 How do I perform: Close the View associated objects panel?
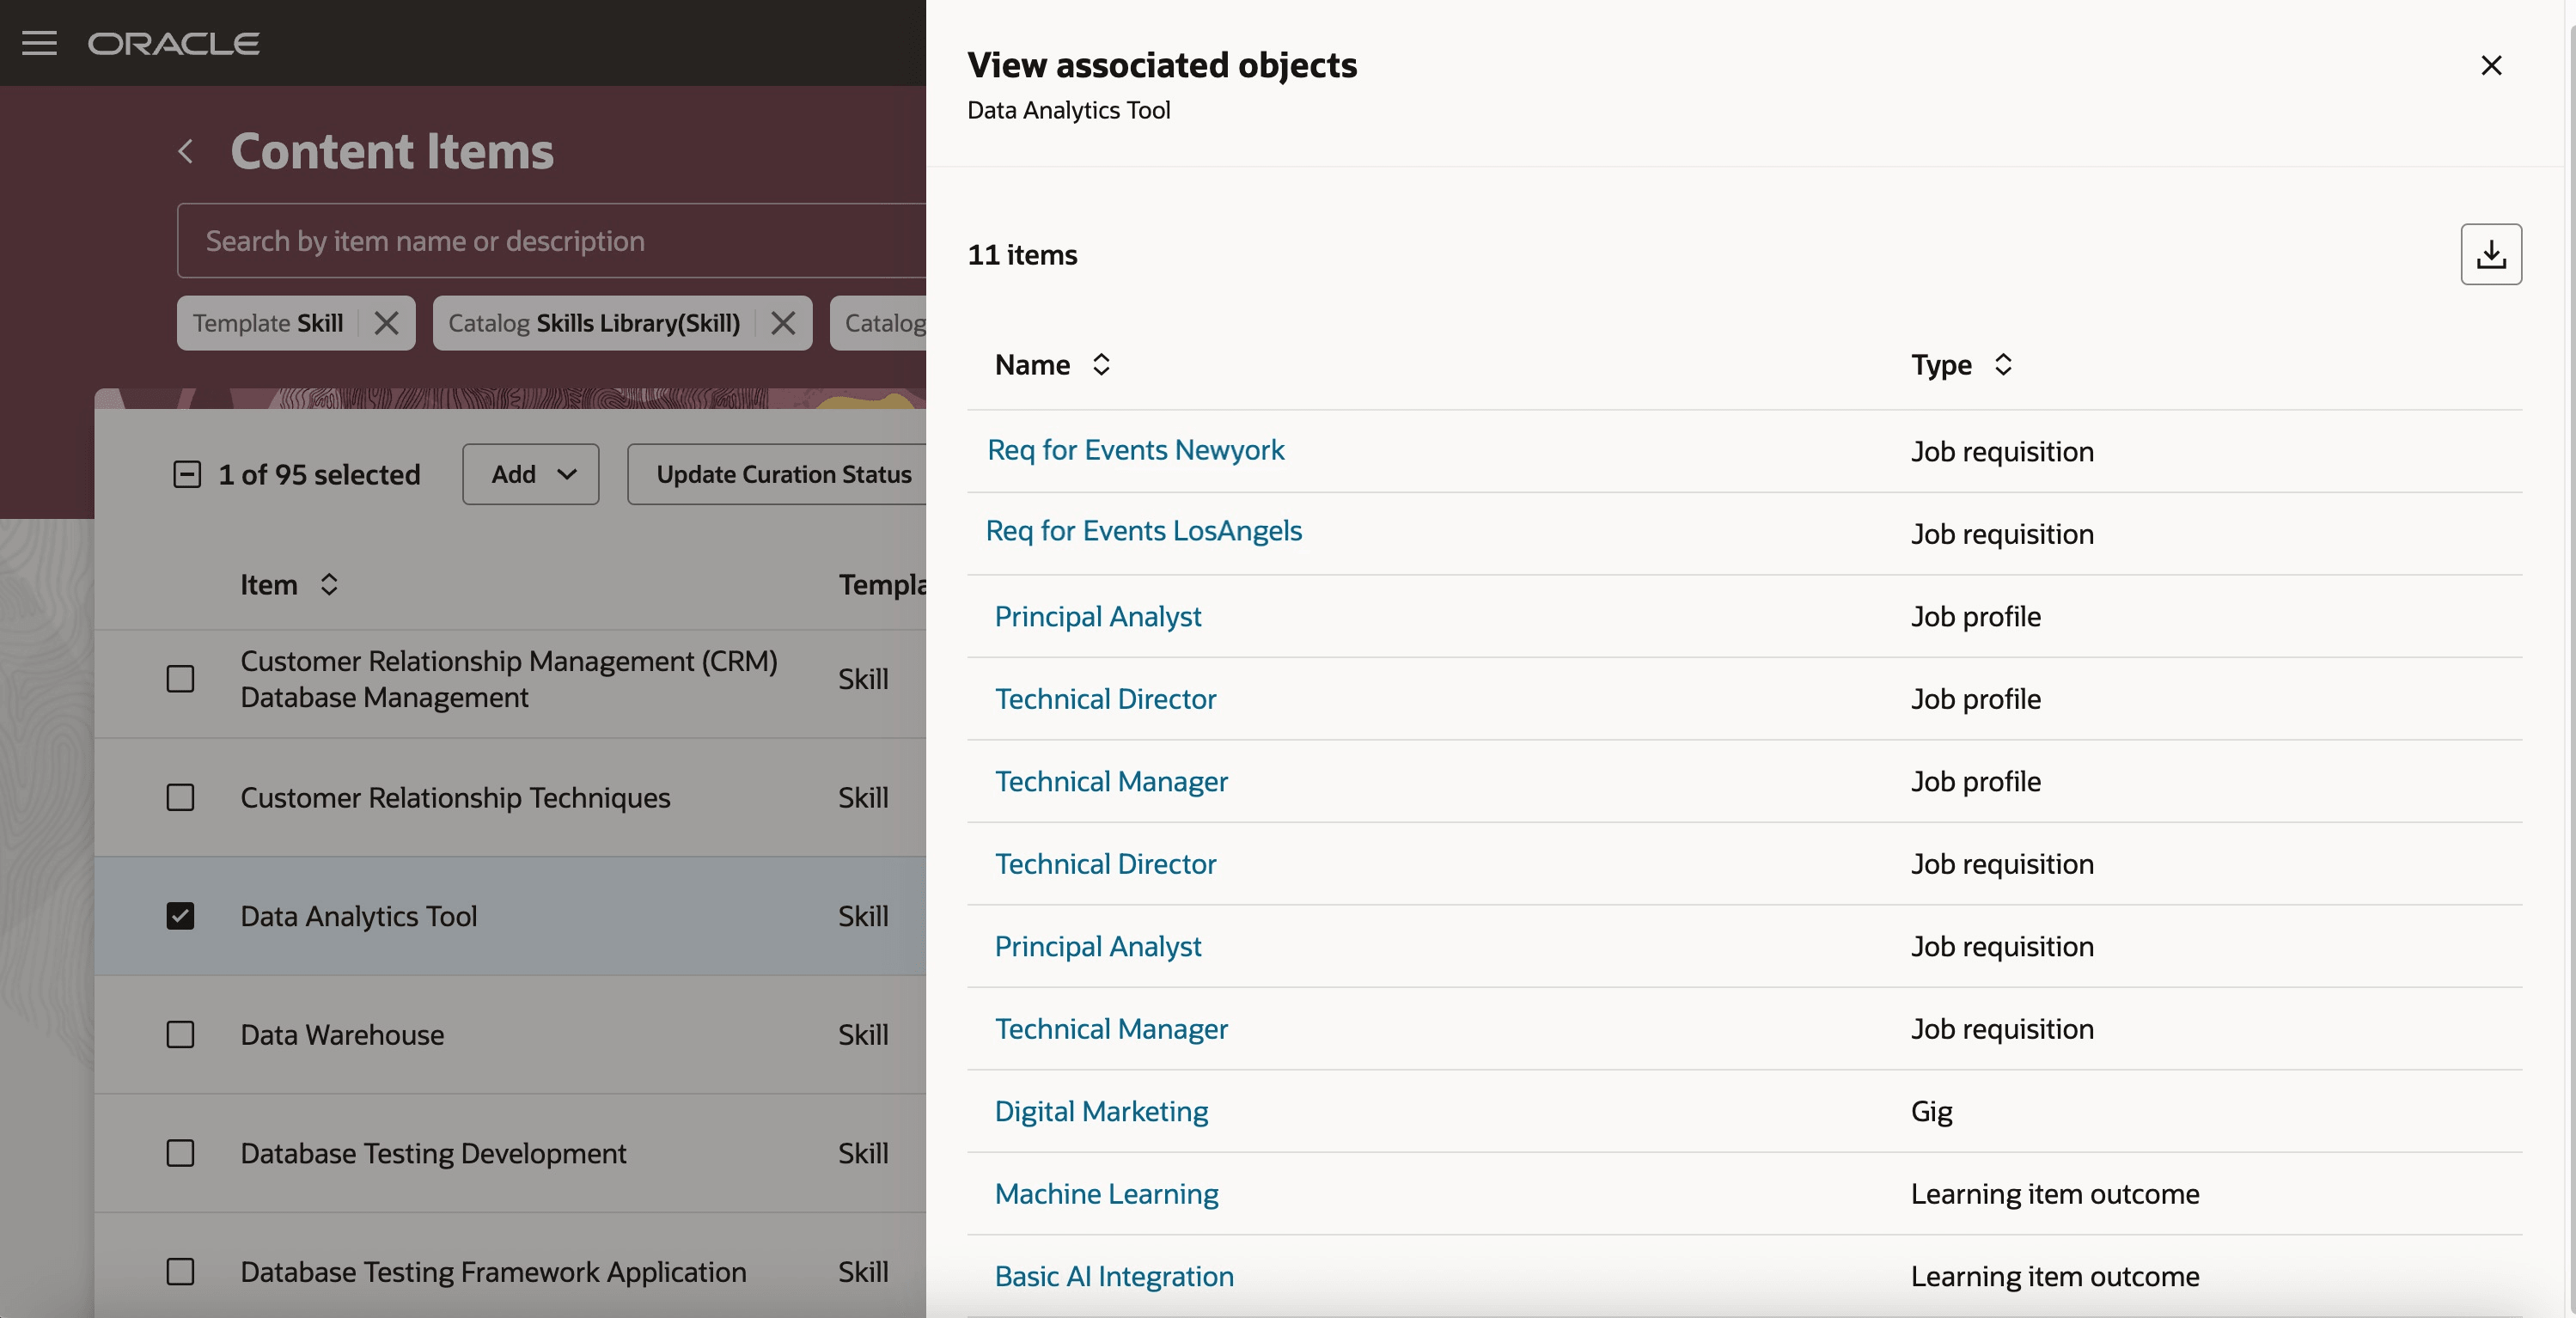click(2491, 66)
